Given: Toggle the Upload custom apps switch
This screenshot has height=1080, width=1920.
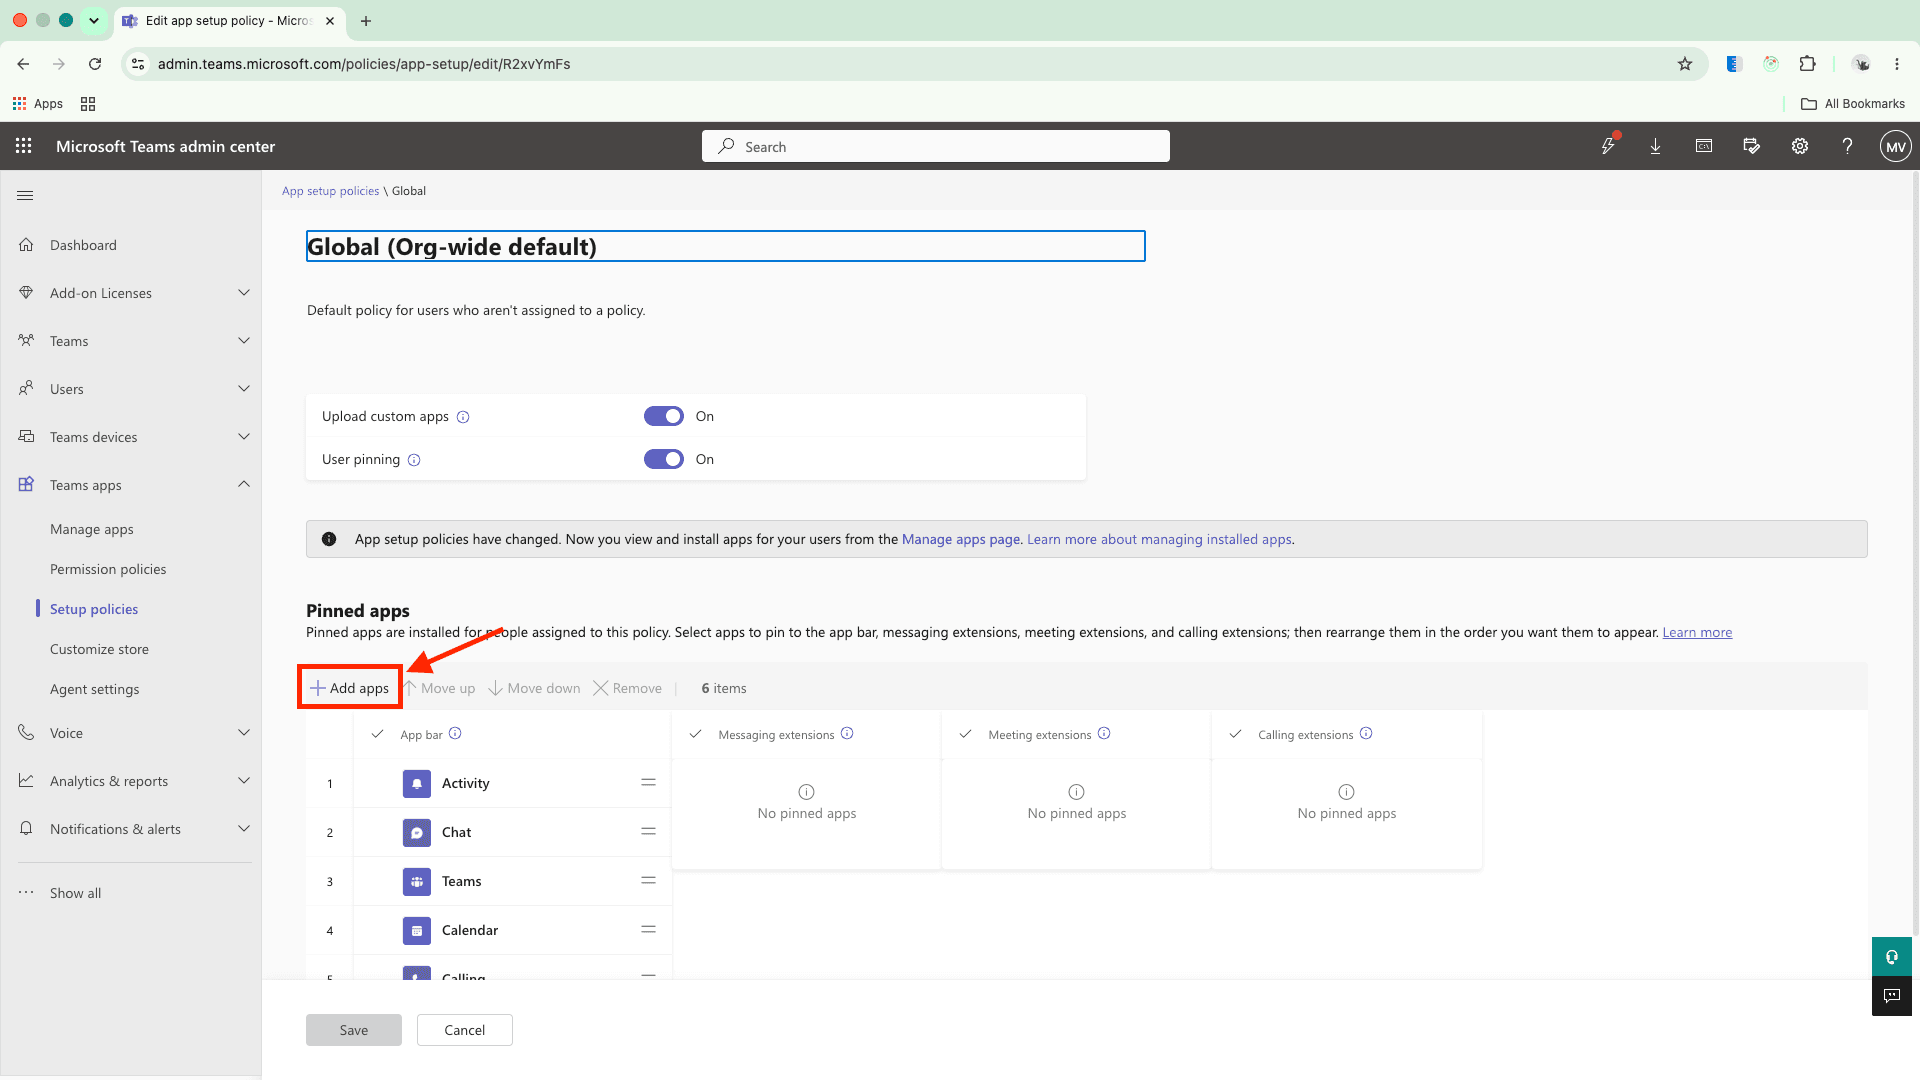Looking at the screenshot, I should coord(664,416).
